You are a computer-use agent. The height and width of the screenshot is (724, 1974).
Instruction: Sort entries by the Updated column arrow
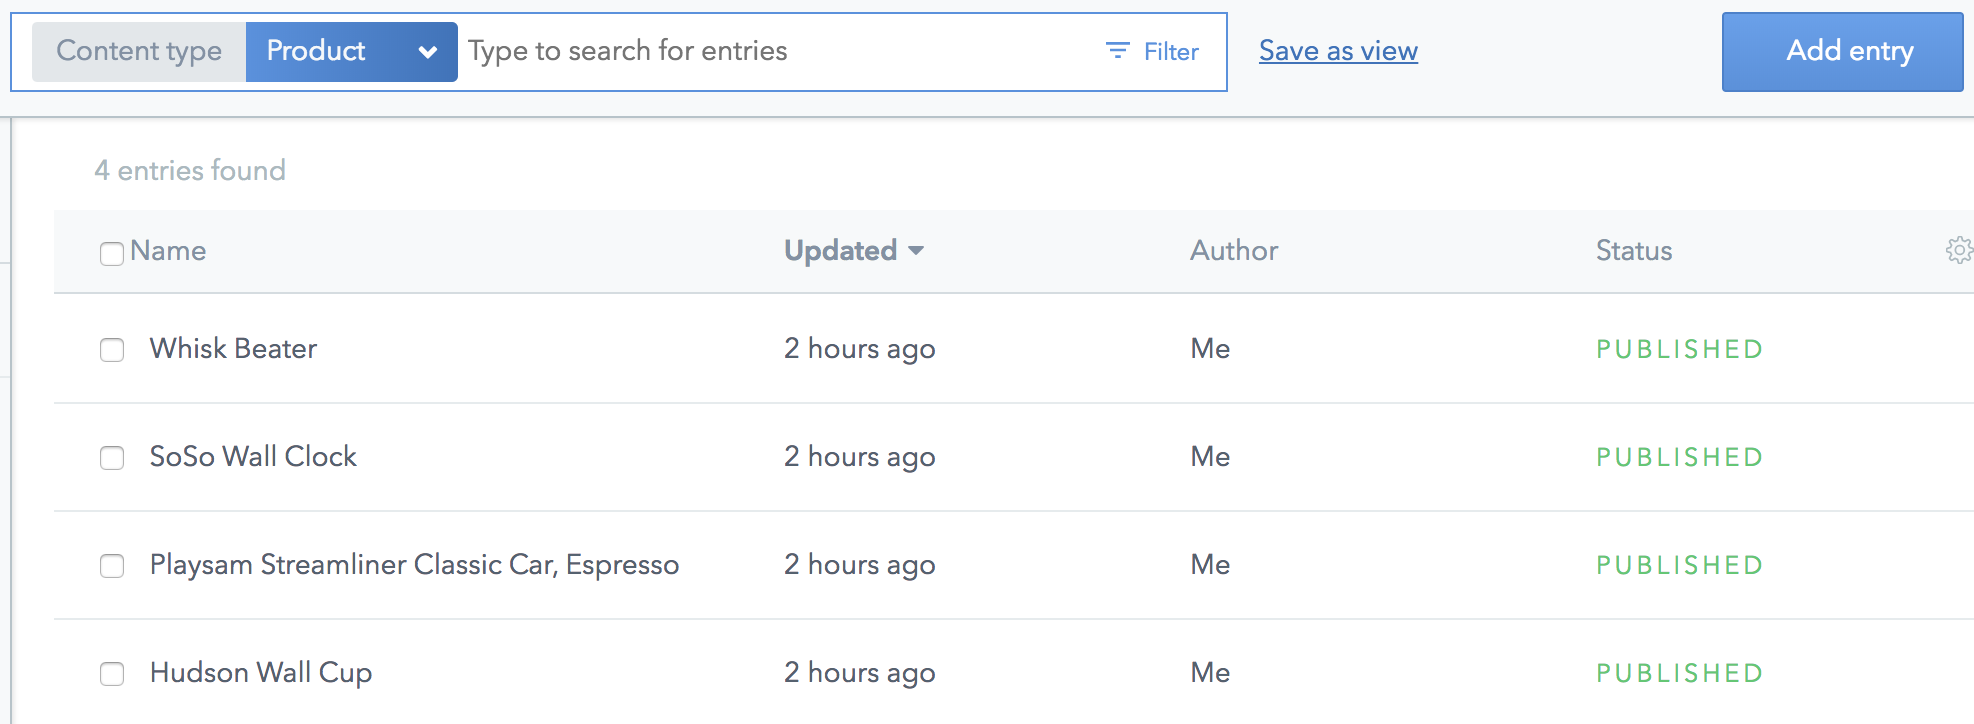click(x=916, y=251)
